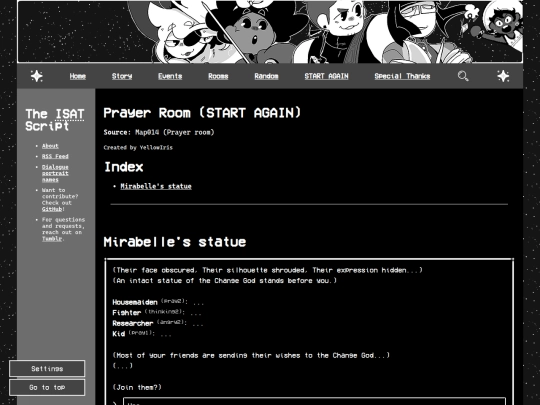Navigate to Rooms
The width and height of the screenshot is (540, 405).
coord(218,76)
